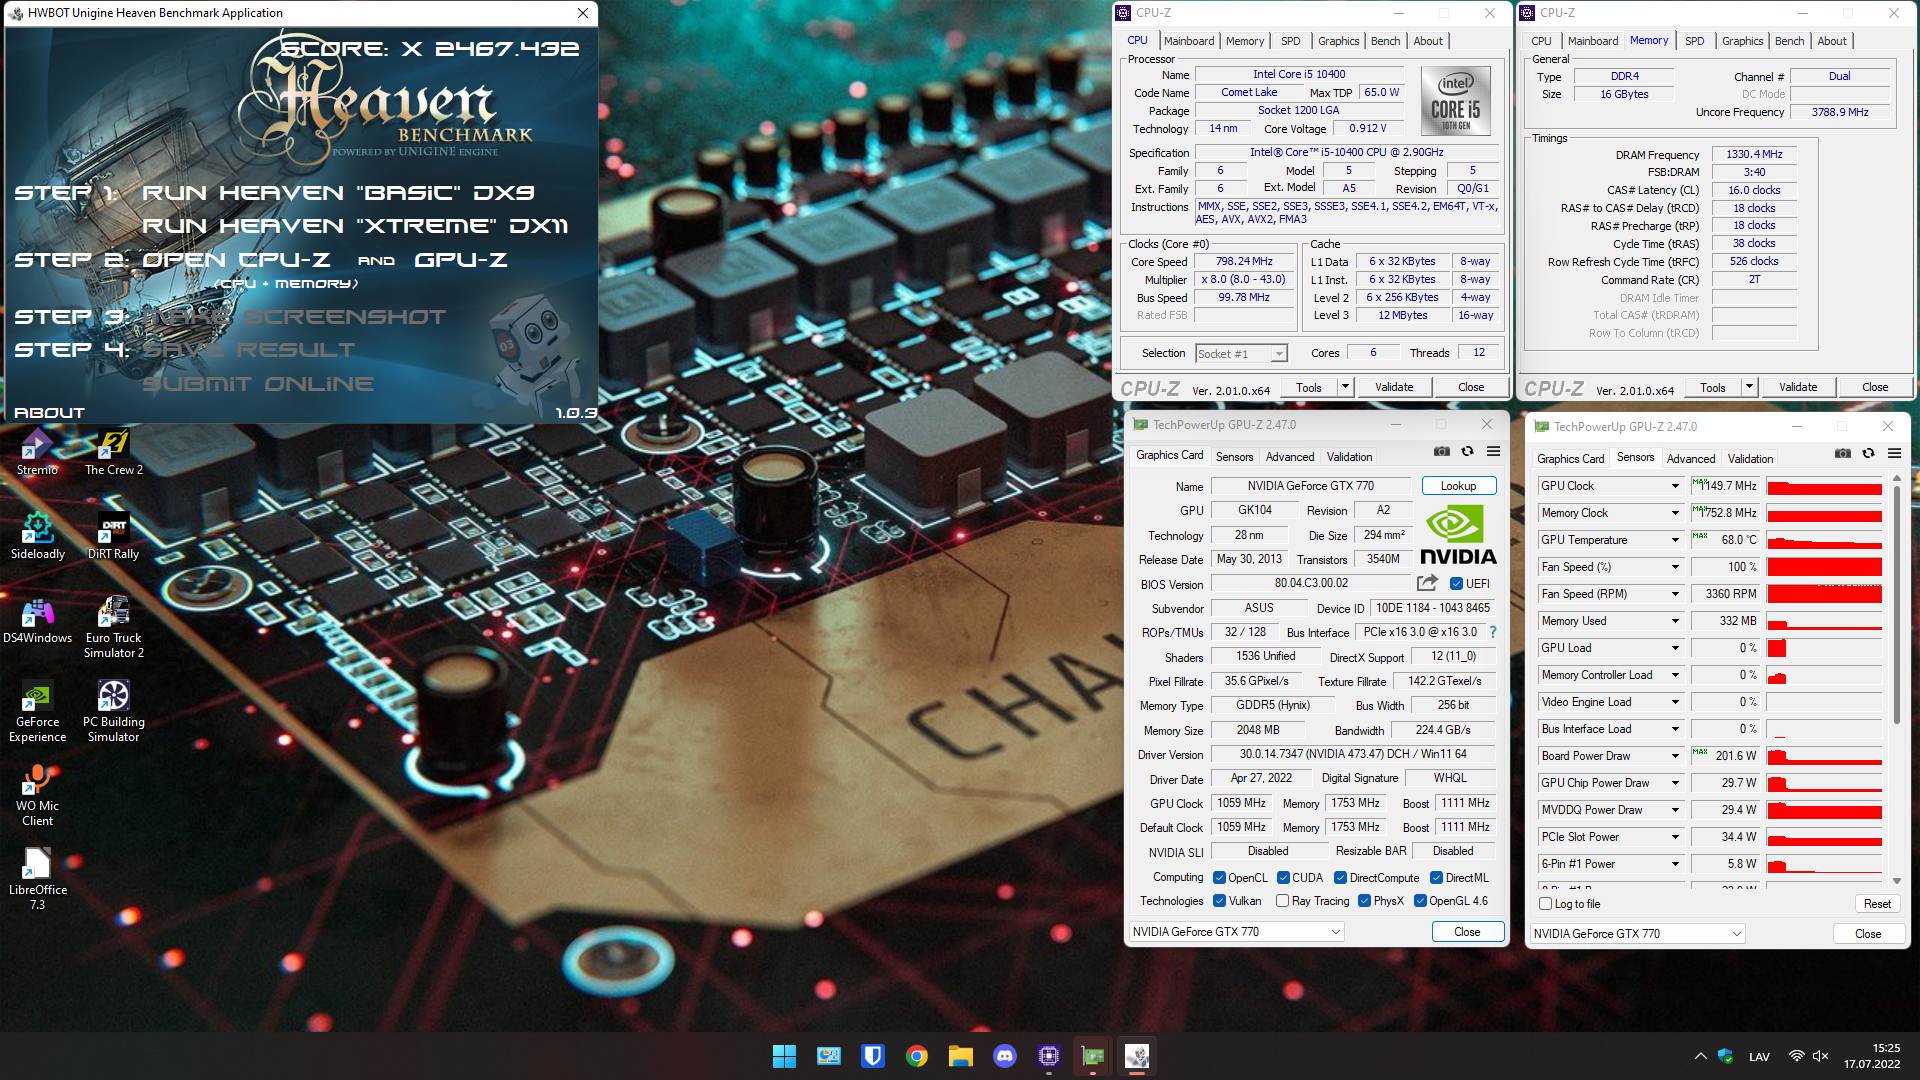This screenshot has width=1920, height=1080.
Task: Share BIOS version export icon
Action: tap(1427, 583)
